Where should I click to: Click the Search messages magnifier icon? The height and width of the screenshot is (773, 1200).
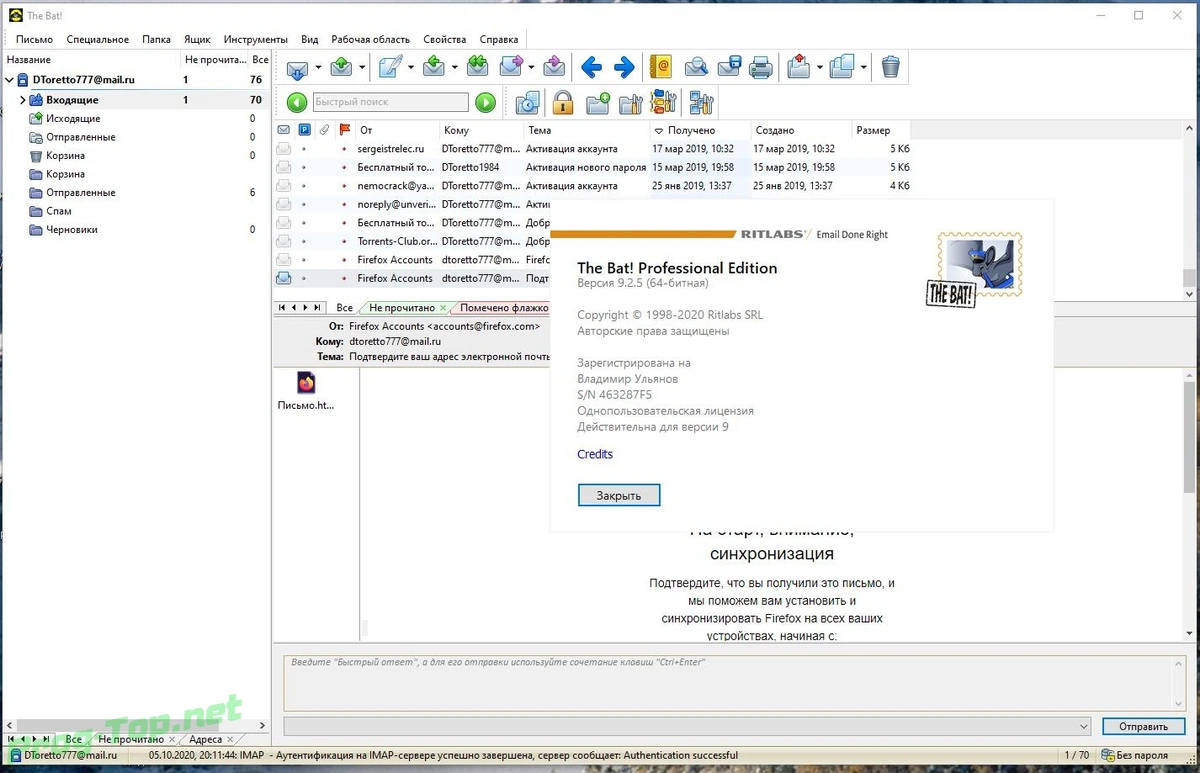point(696,68)
